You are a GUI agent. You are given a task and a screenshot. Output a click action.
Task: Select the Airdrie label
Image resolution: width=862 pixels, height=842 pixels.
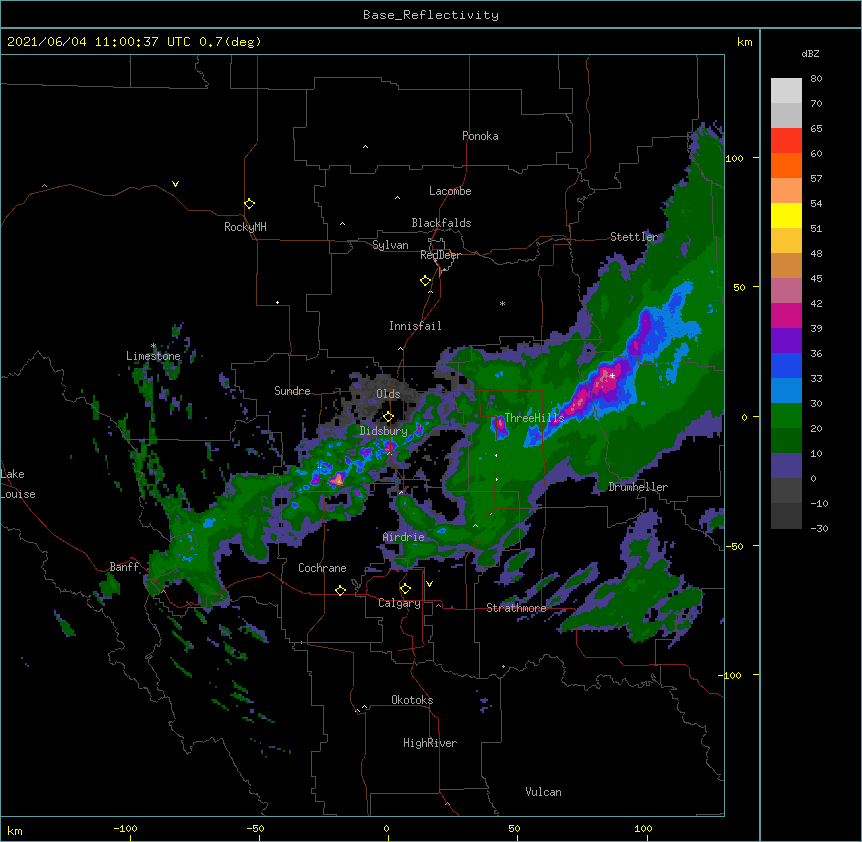[403, 536]
